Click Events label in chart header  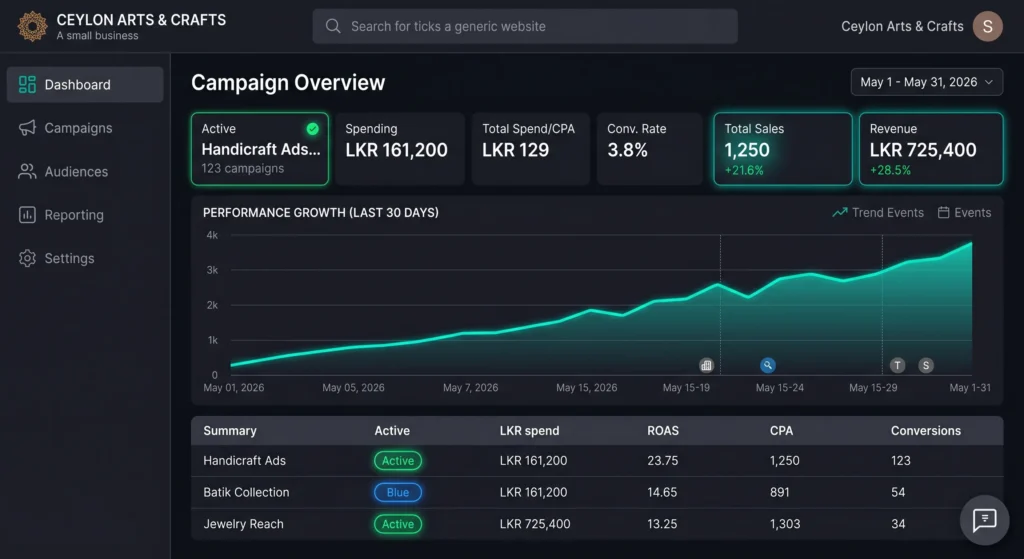(x=972, y=212)
